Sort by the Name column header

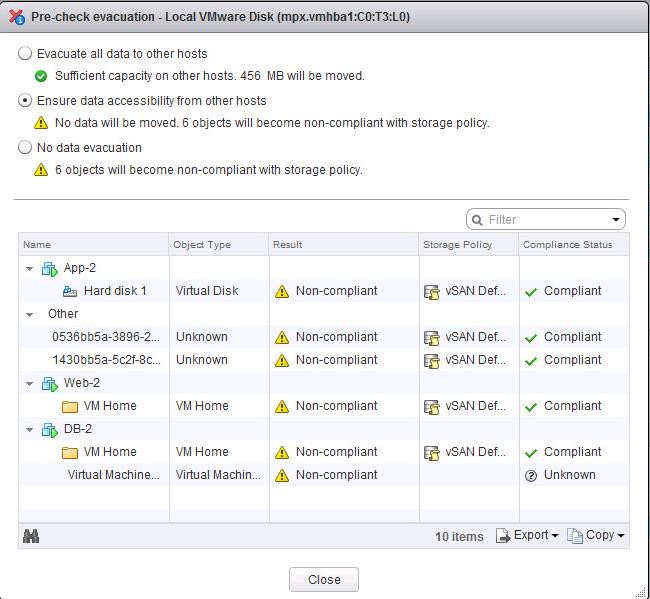[x=93, y=245]
